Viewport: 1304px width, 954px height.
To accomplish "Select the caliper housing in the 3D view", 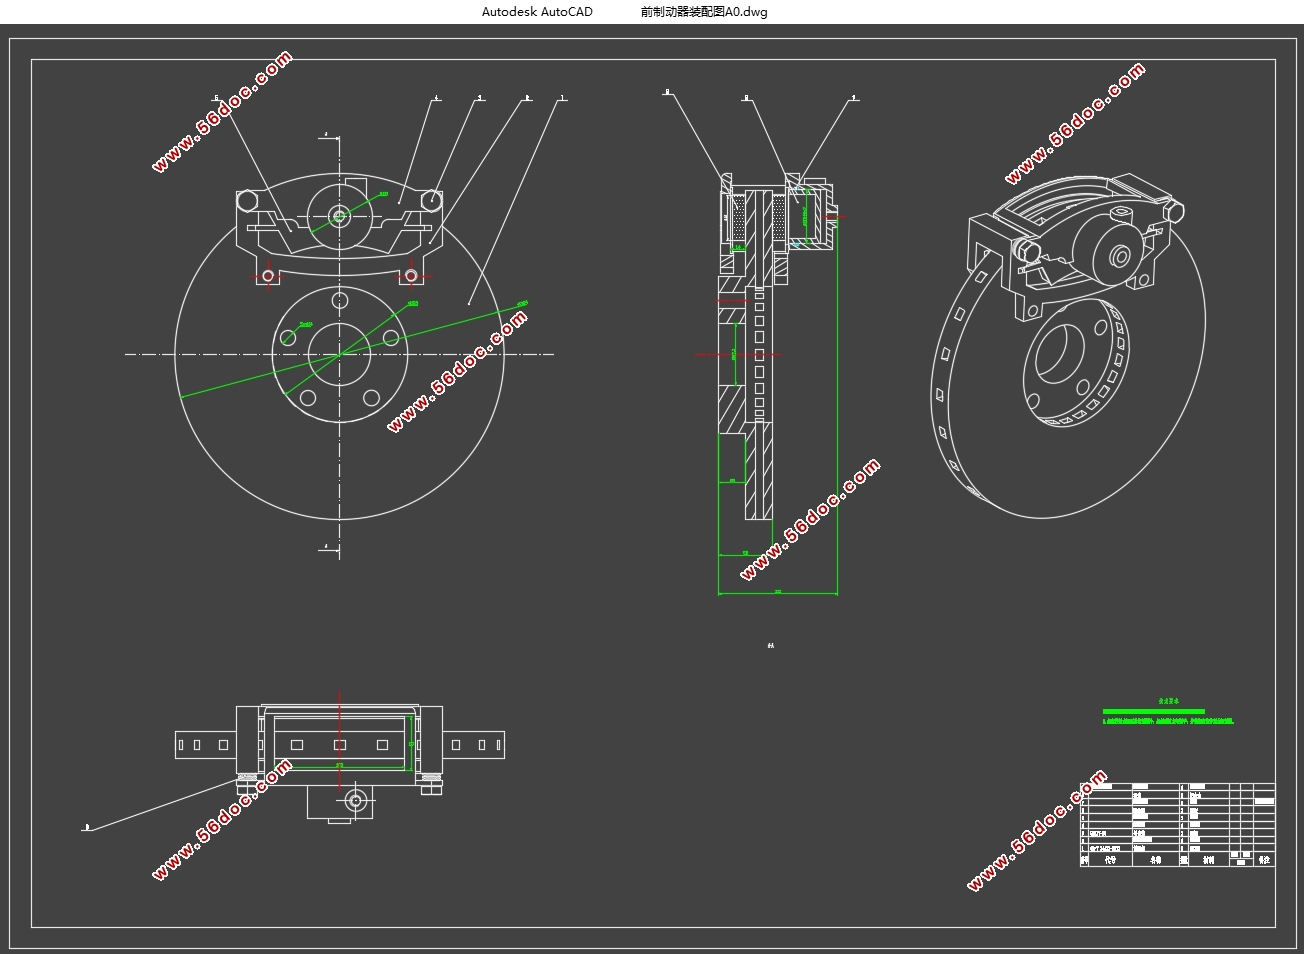I will coord(1075,240).
